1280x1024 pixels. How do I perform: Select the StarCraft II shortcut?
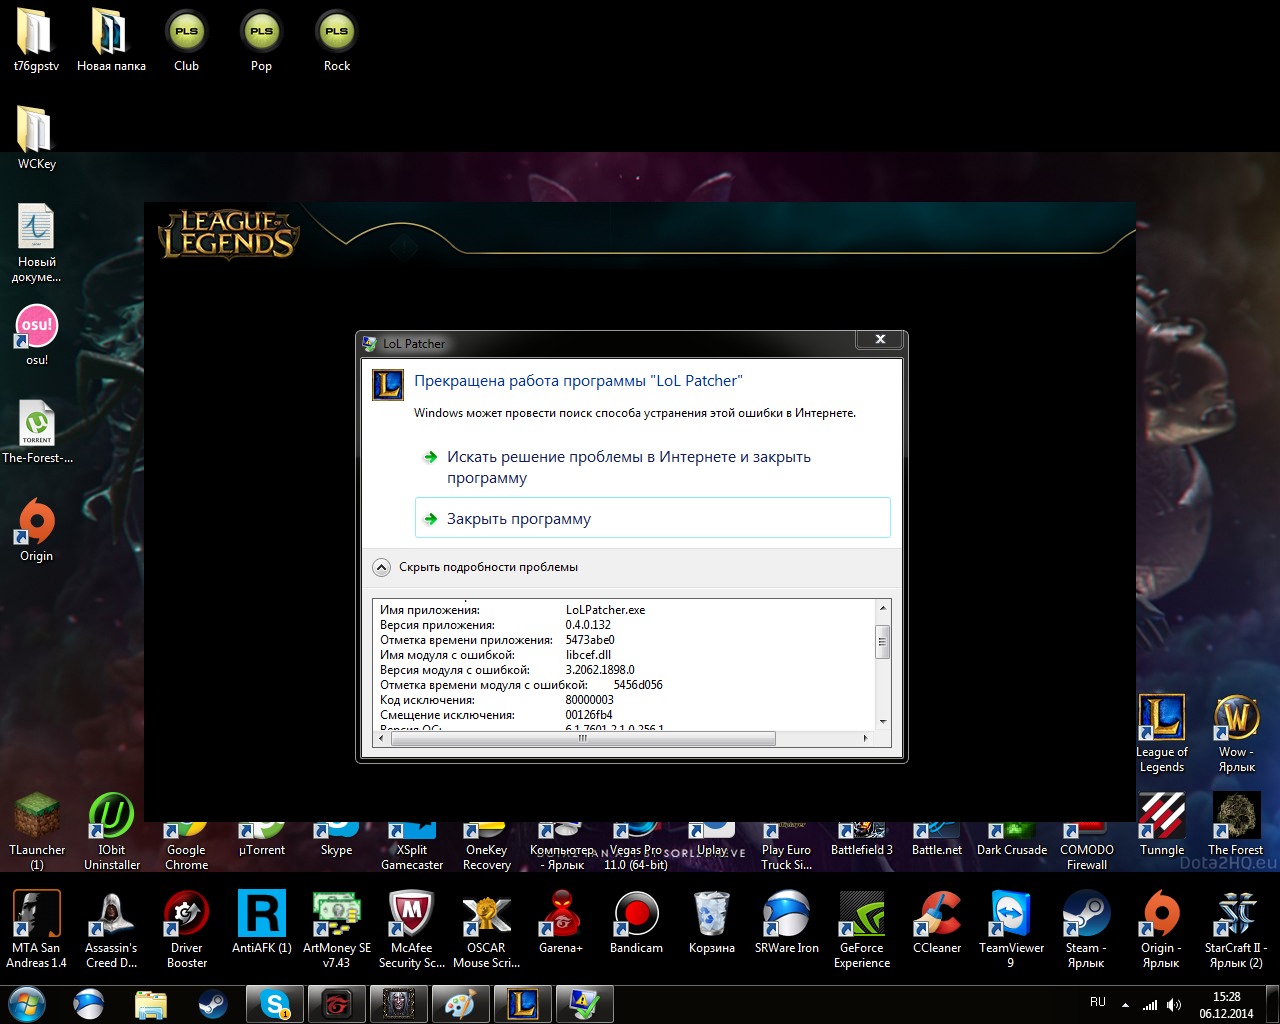coord(1236,929)
